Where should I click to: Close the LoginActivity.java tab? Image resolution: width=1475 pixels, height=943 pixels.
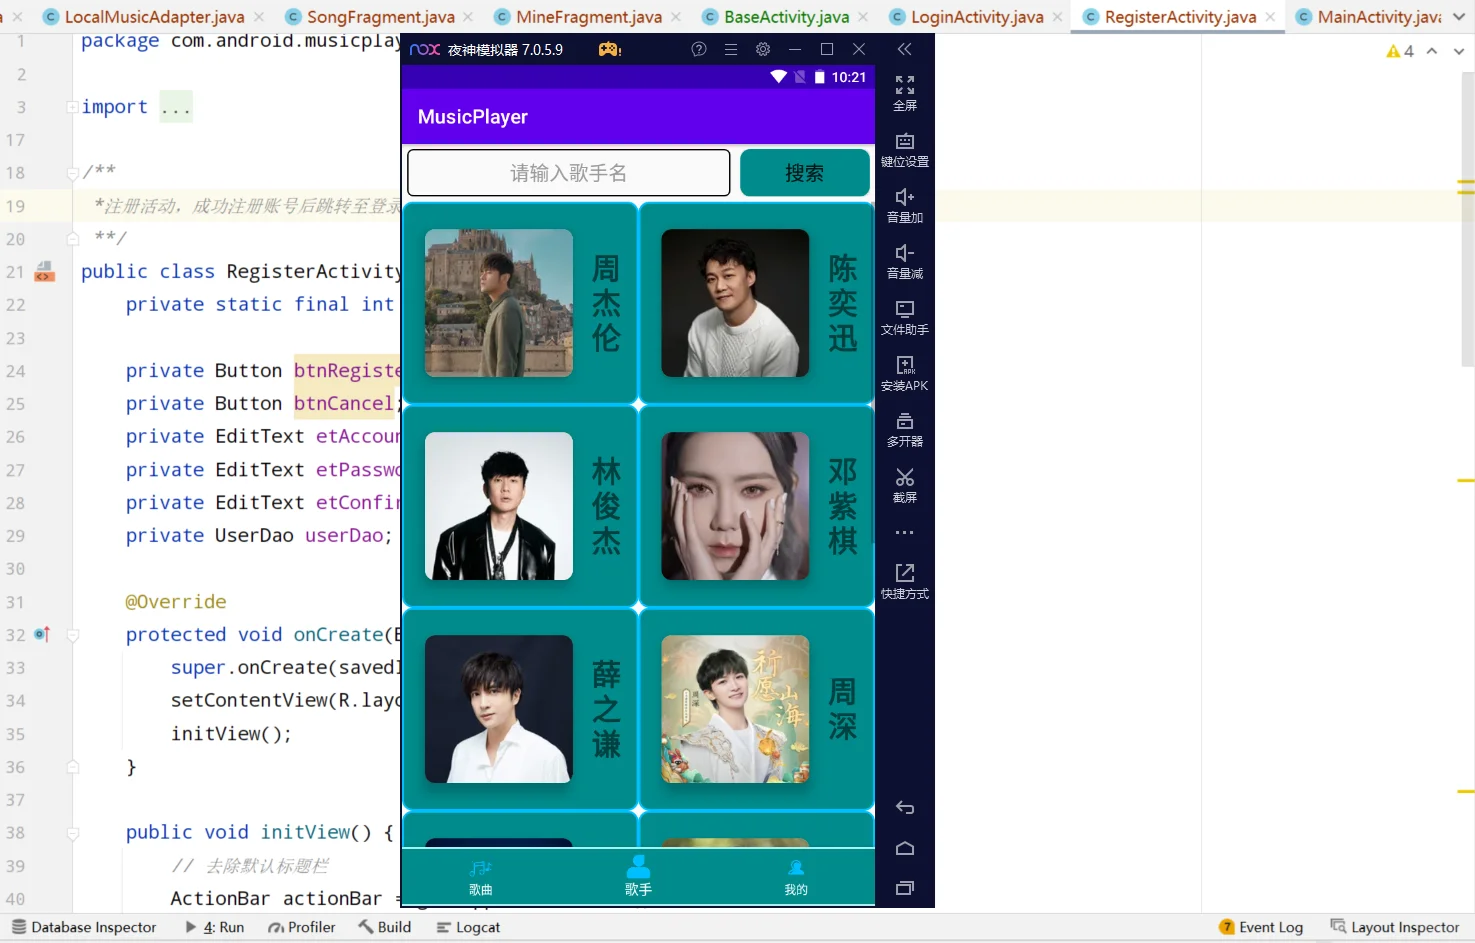coord(1057,17)
